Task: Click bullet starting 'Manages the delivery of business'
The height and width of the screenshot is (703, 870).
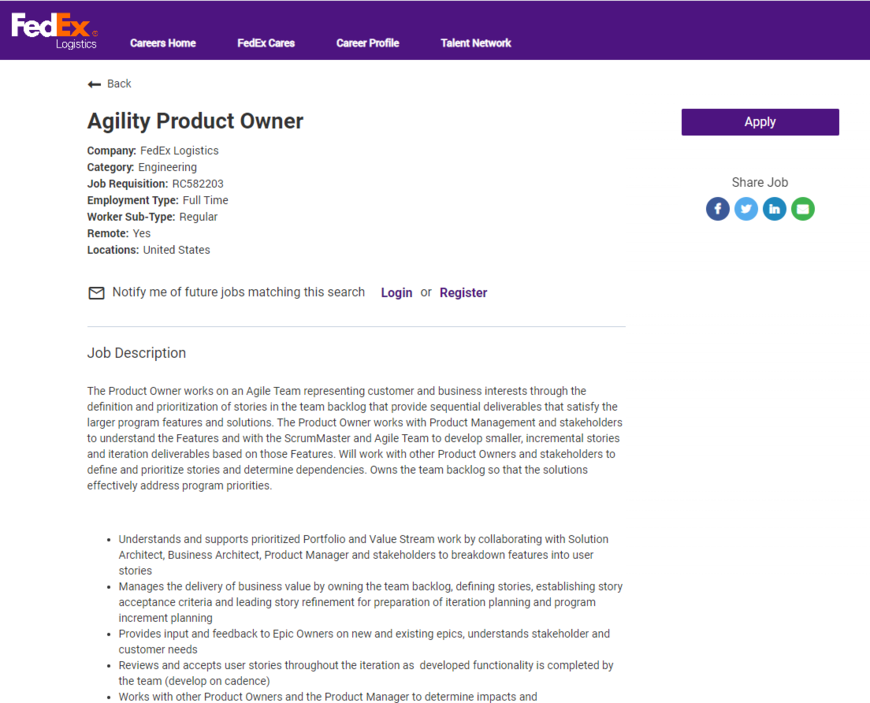Action: [371, 602]
